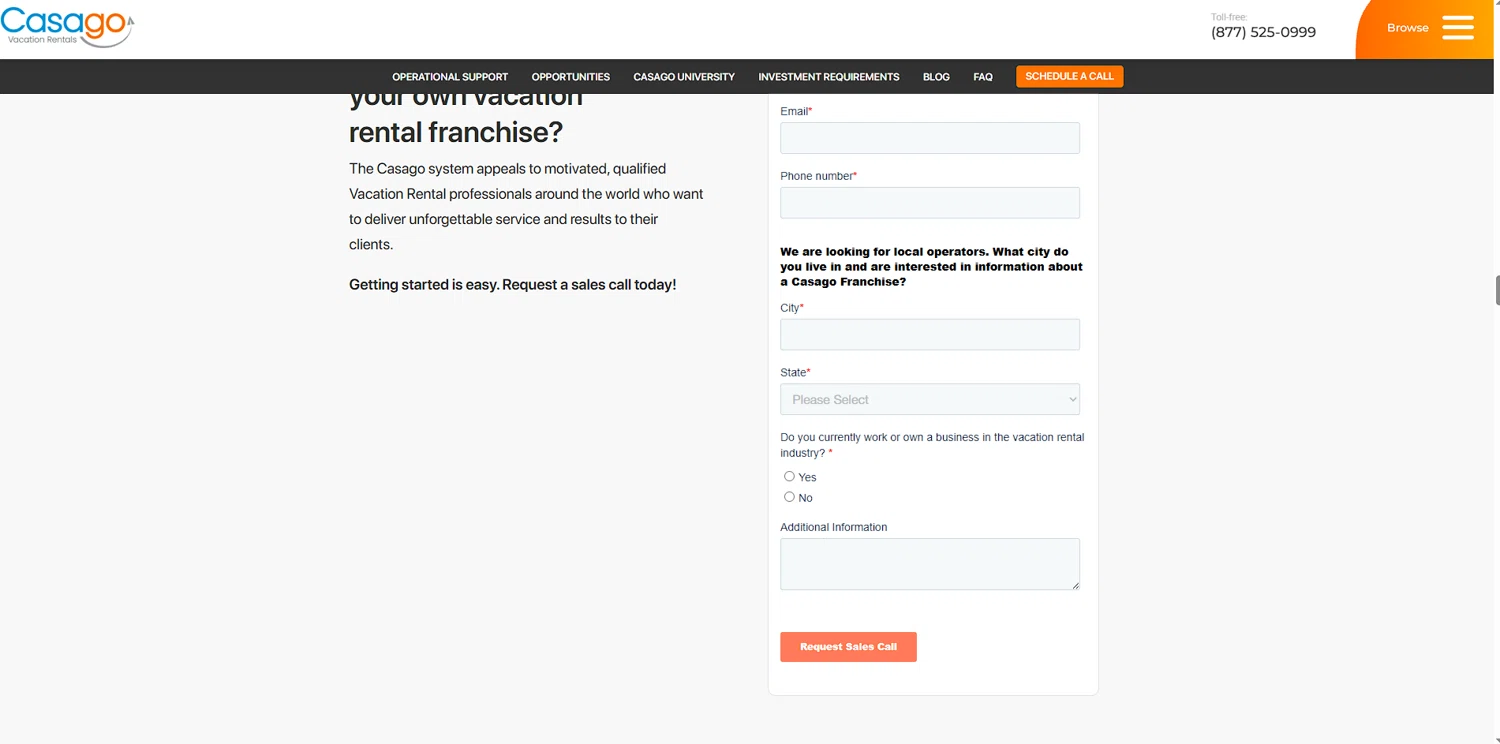
Task: Click the Schedule a Call button
Action: [x=1069, y=77]
